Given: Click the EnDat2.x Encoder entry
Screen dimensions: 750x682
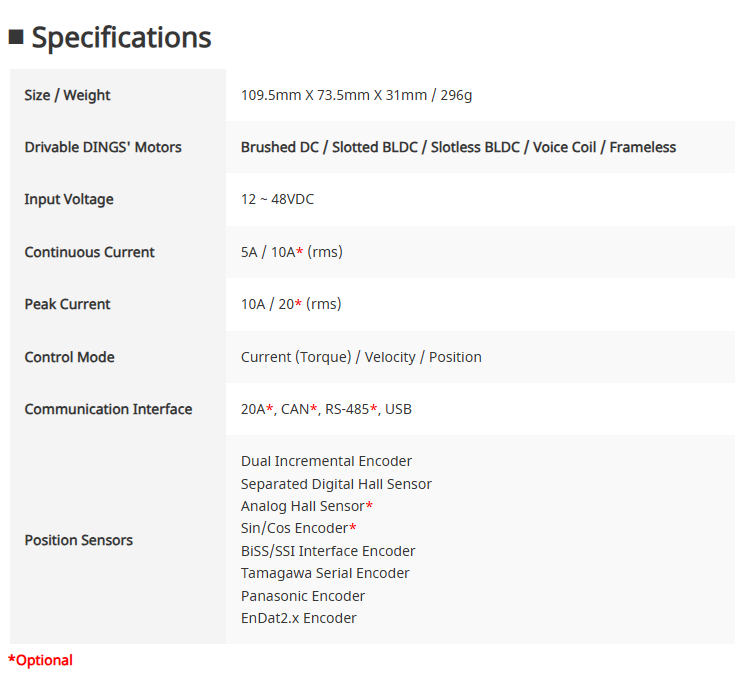Looking at the screenshot, I should (298, 618).
